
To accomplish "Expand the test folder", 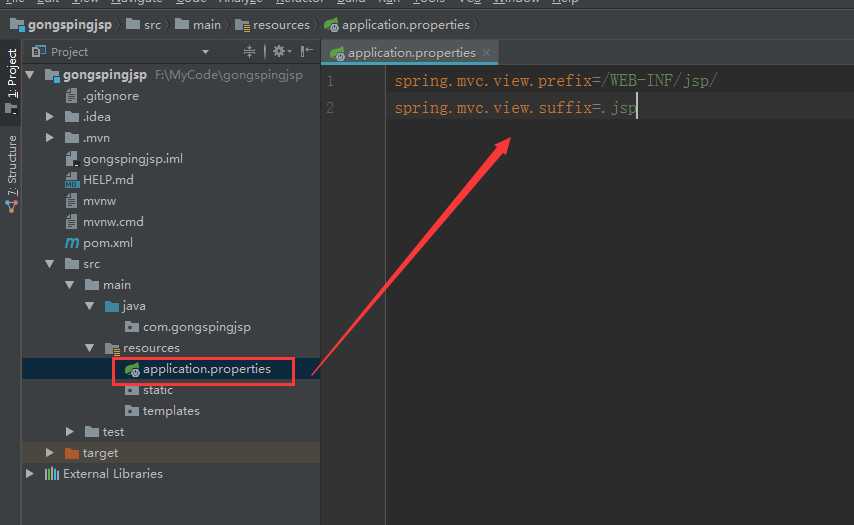I will coord(70,432).
